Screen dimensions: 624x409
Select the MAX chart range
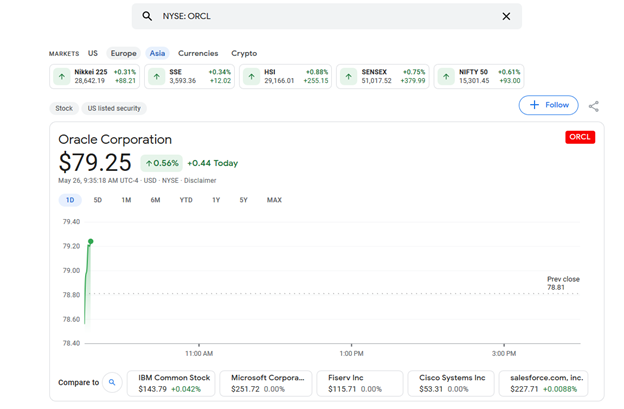point(274,200)
